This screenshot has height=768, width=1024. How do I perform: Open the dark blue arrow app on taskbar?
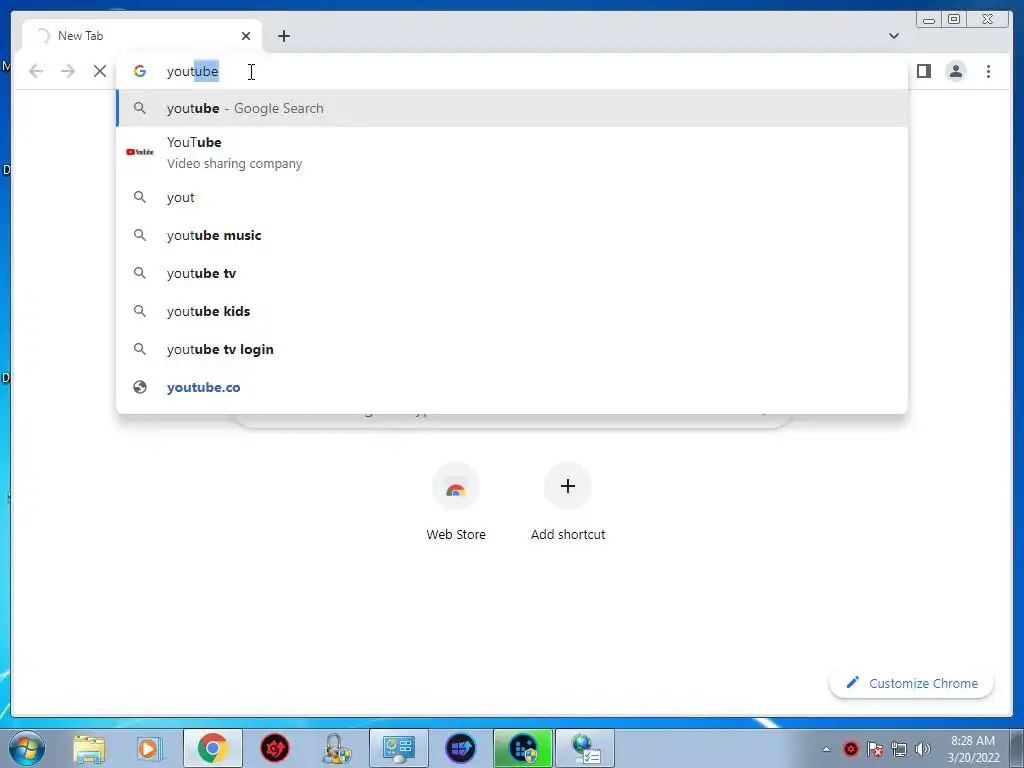click(460, 748)
